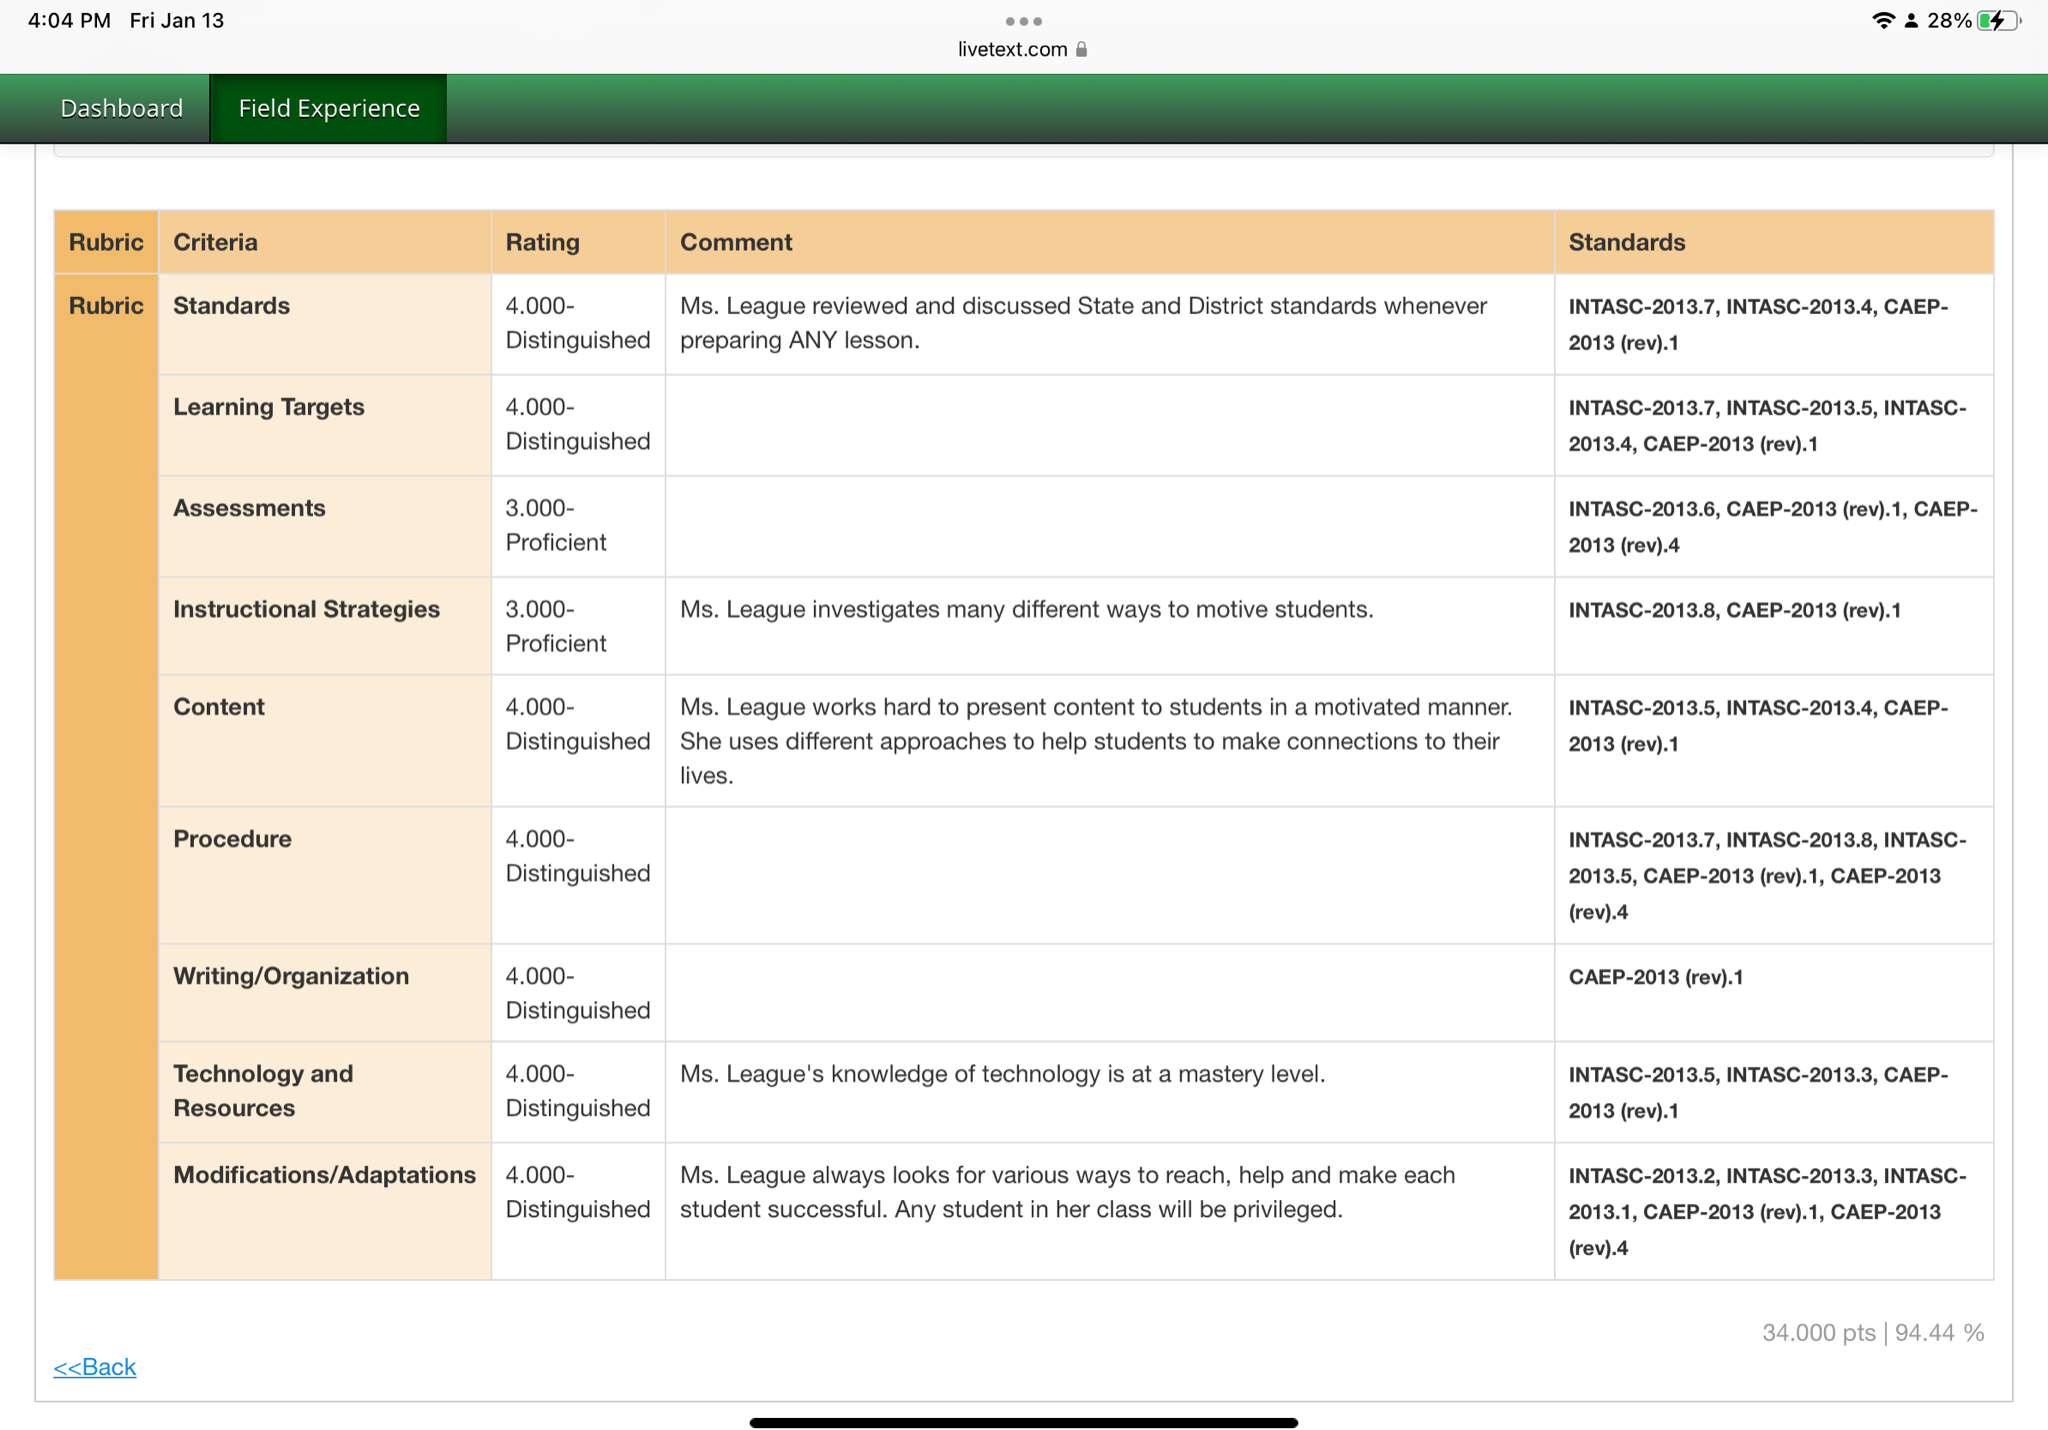Tap the battery charging icon

(x=1997, y=20)
